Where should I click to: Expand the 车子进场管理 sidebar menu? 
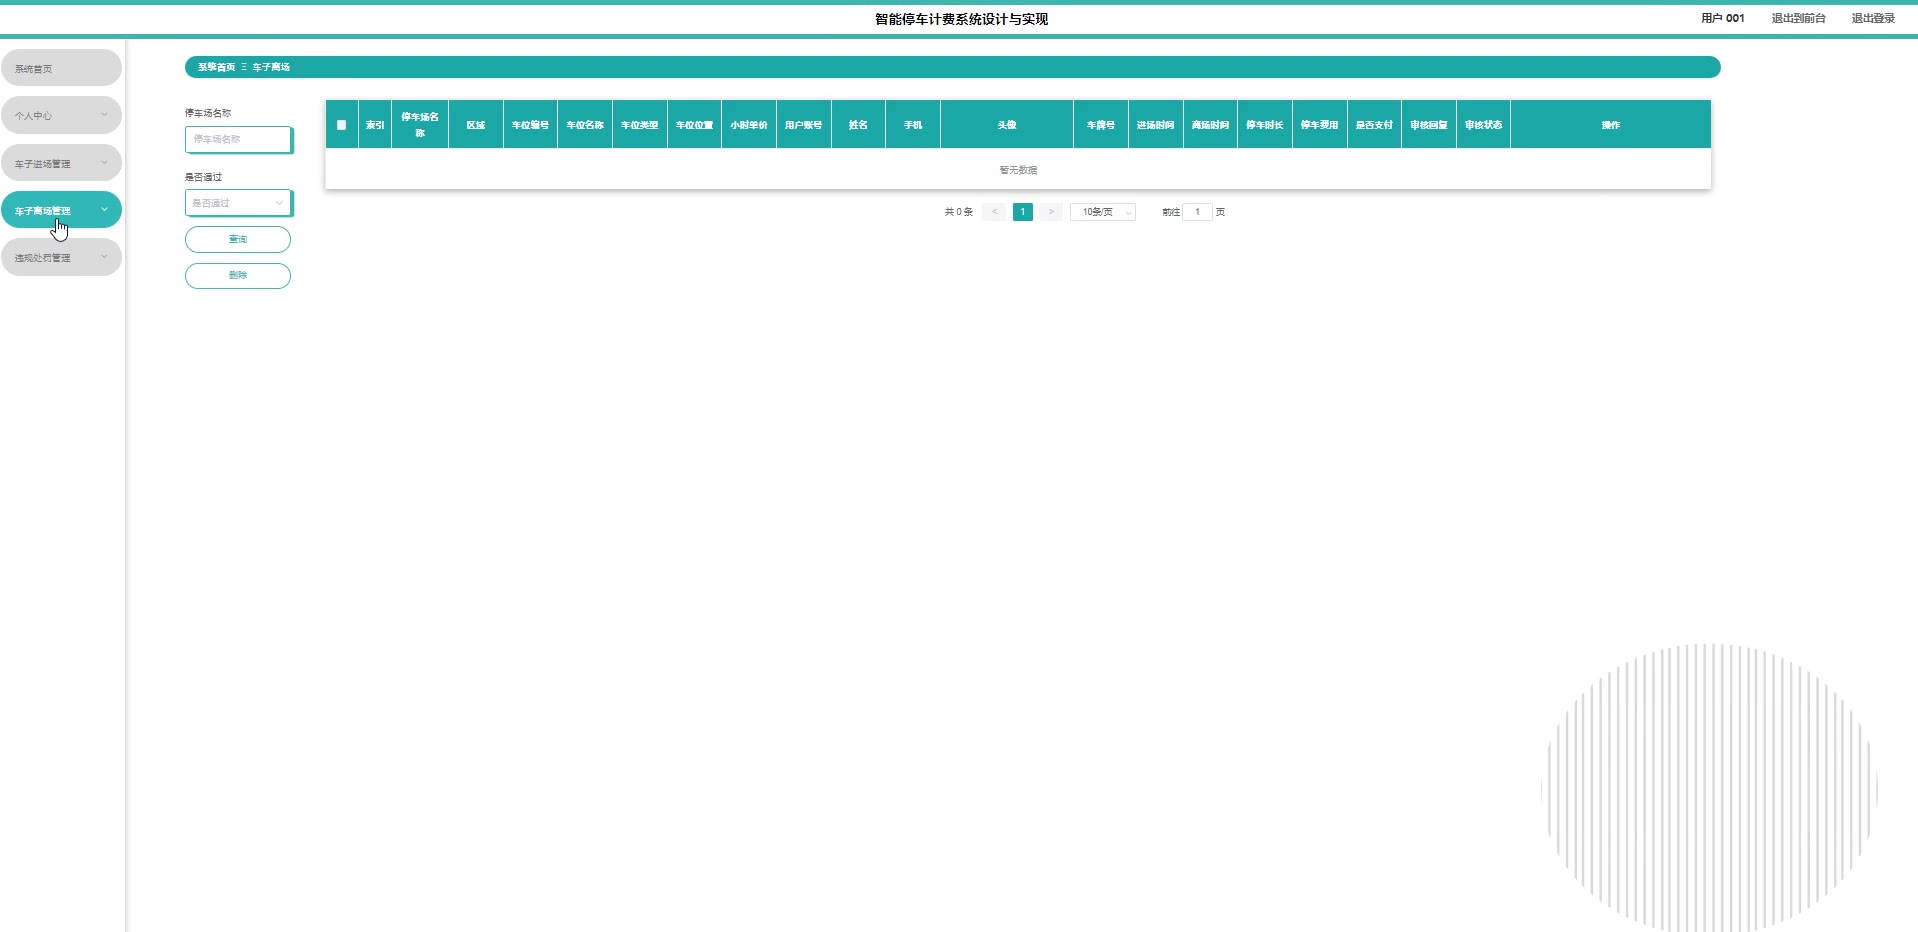pyautogui.click(x=61, y=163)
